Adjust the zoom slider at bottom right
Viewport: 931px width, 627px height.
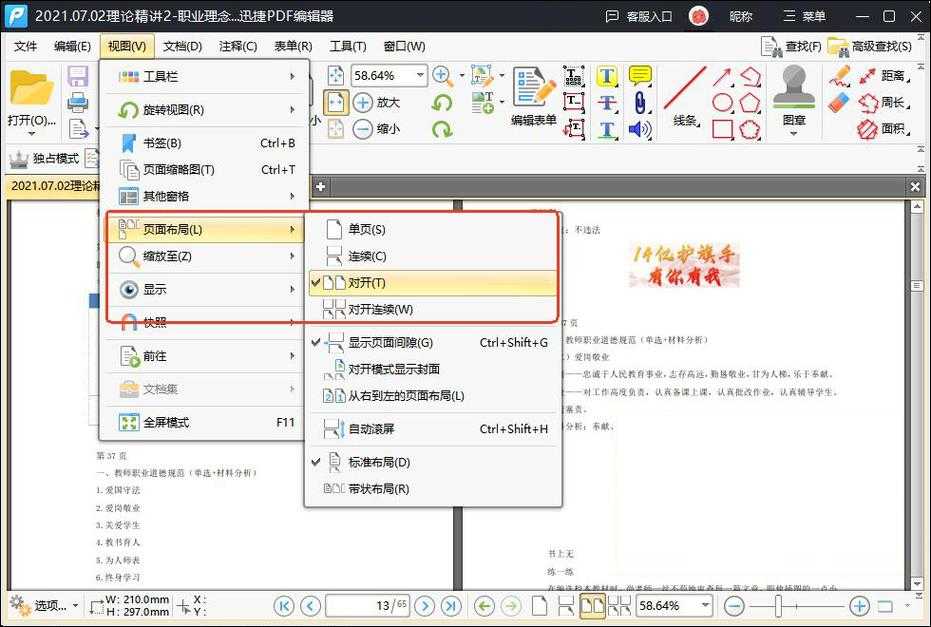(780, 606)
